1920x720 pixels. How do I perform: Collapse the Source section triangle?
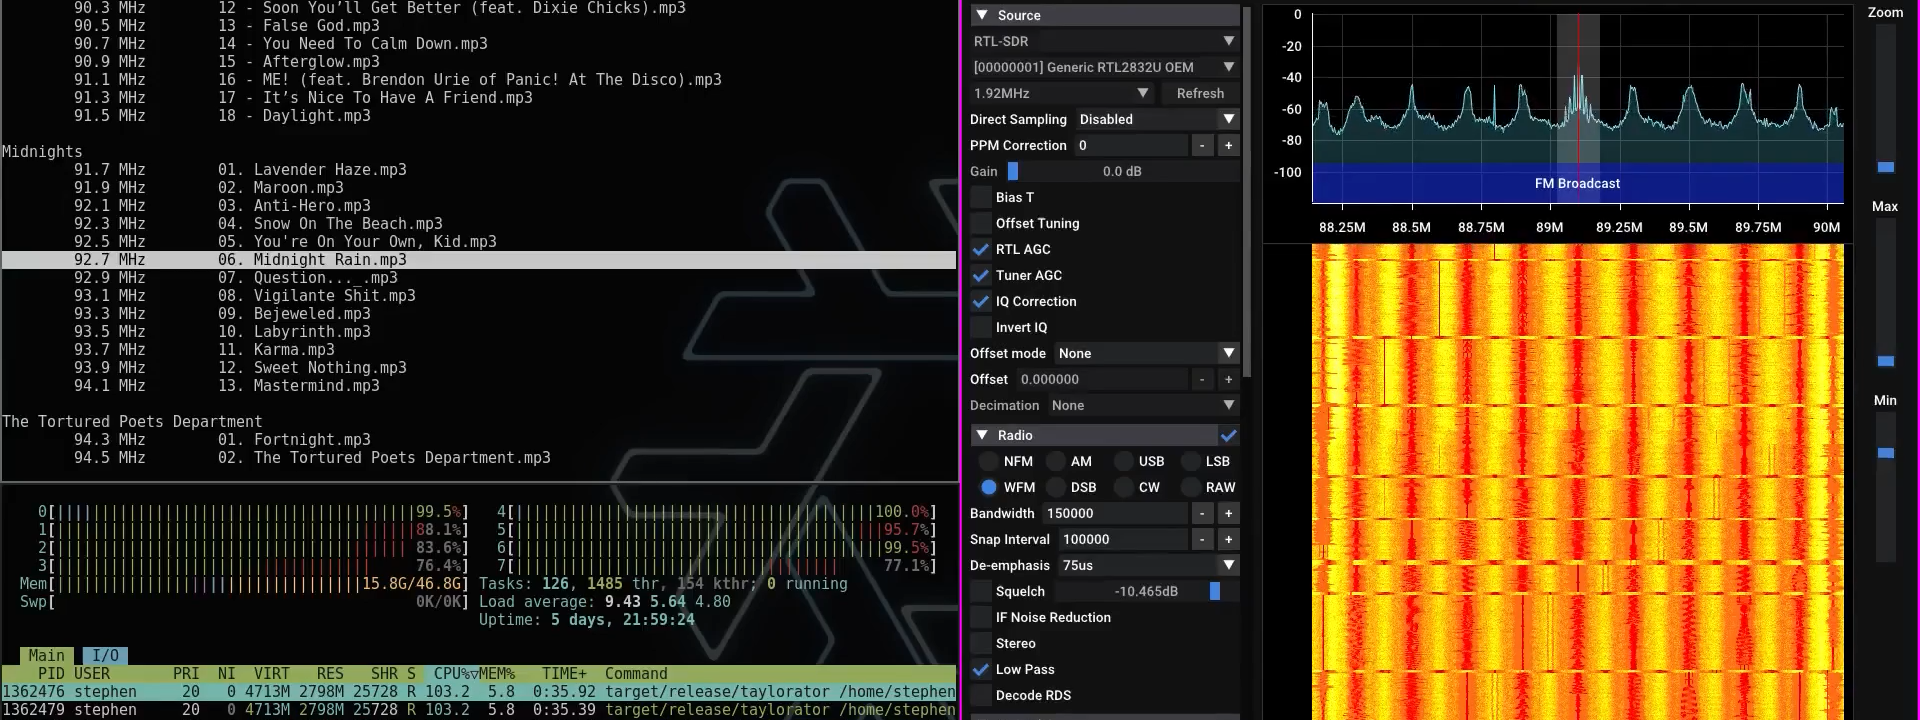pyautogui.click(x=982, y=15)
